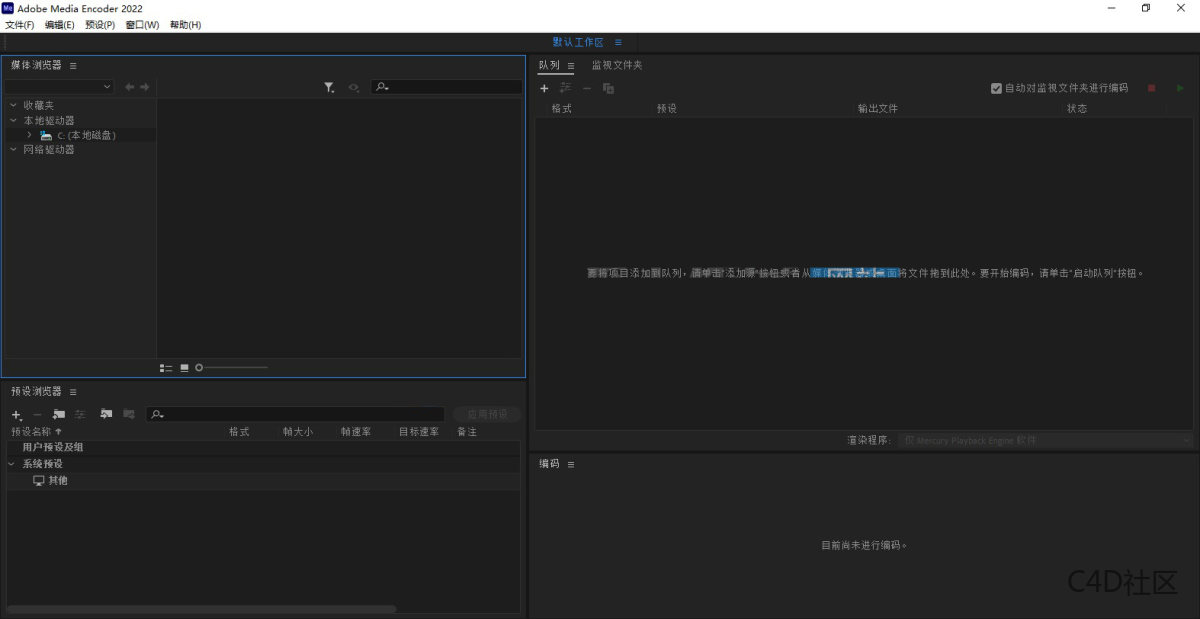
Task: Click the duplicate icon in queue
Action: point(608,88)
